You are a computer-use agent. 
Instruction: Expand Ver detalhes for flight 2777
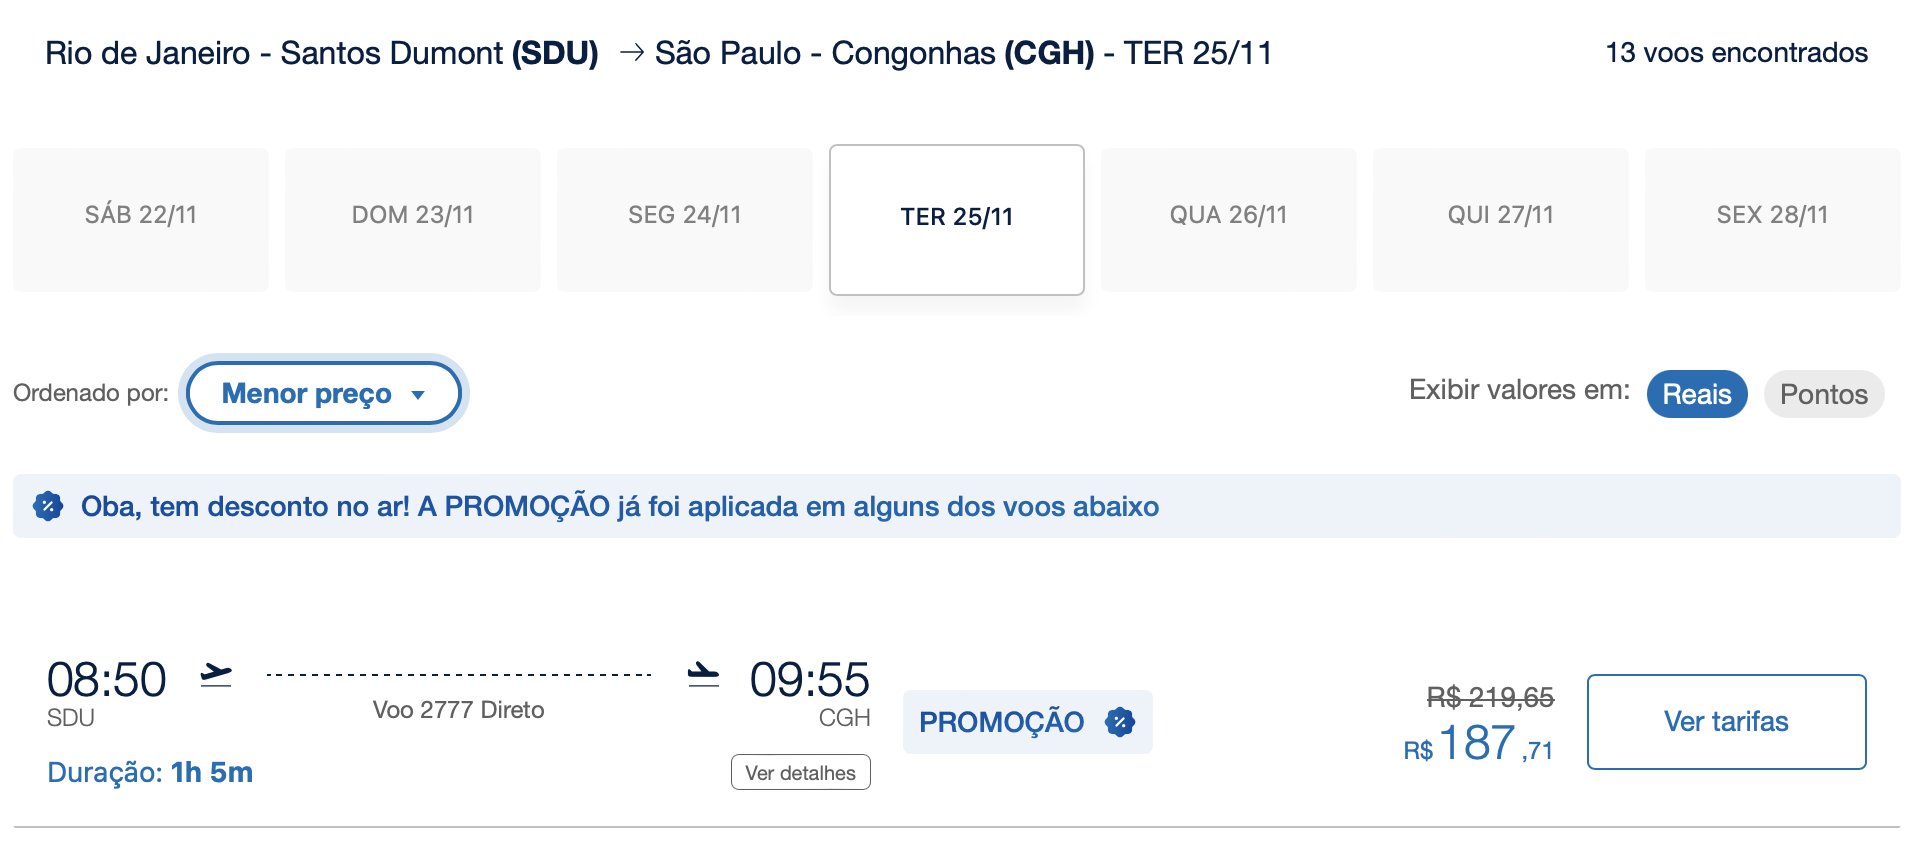(800, 772)
